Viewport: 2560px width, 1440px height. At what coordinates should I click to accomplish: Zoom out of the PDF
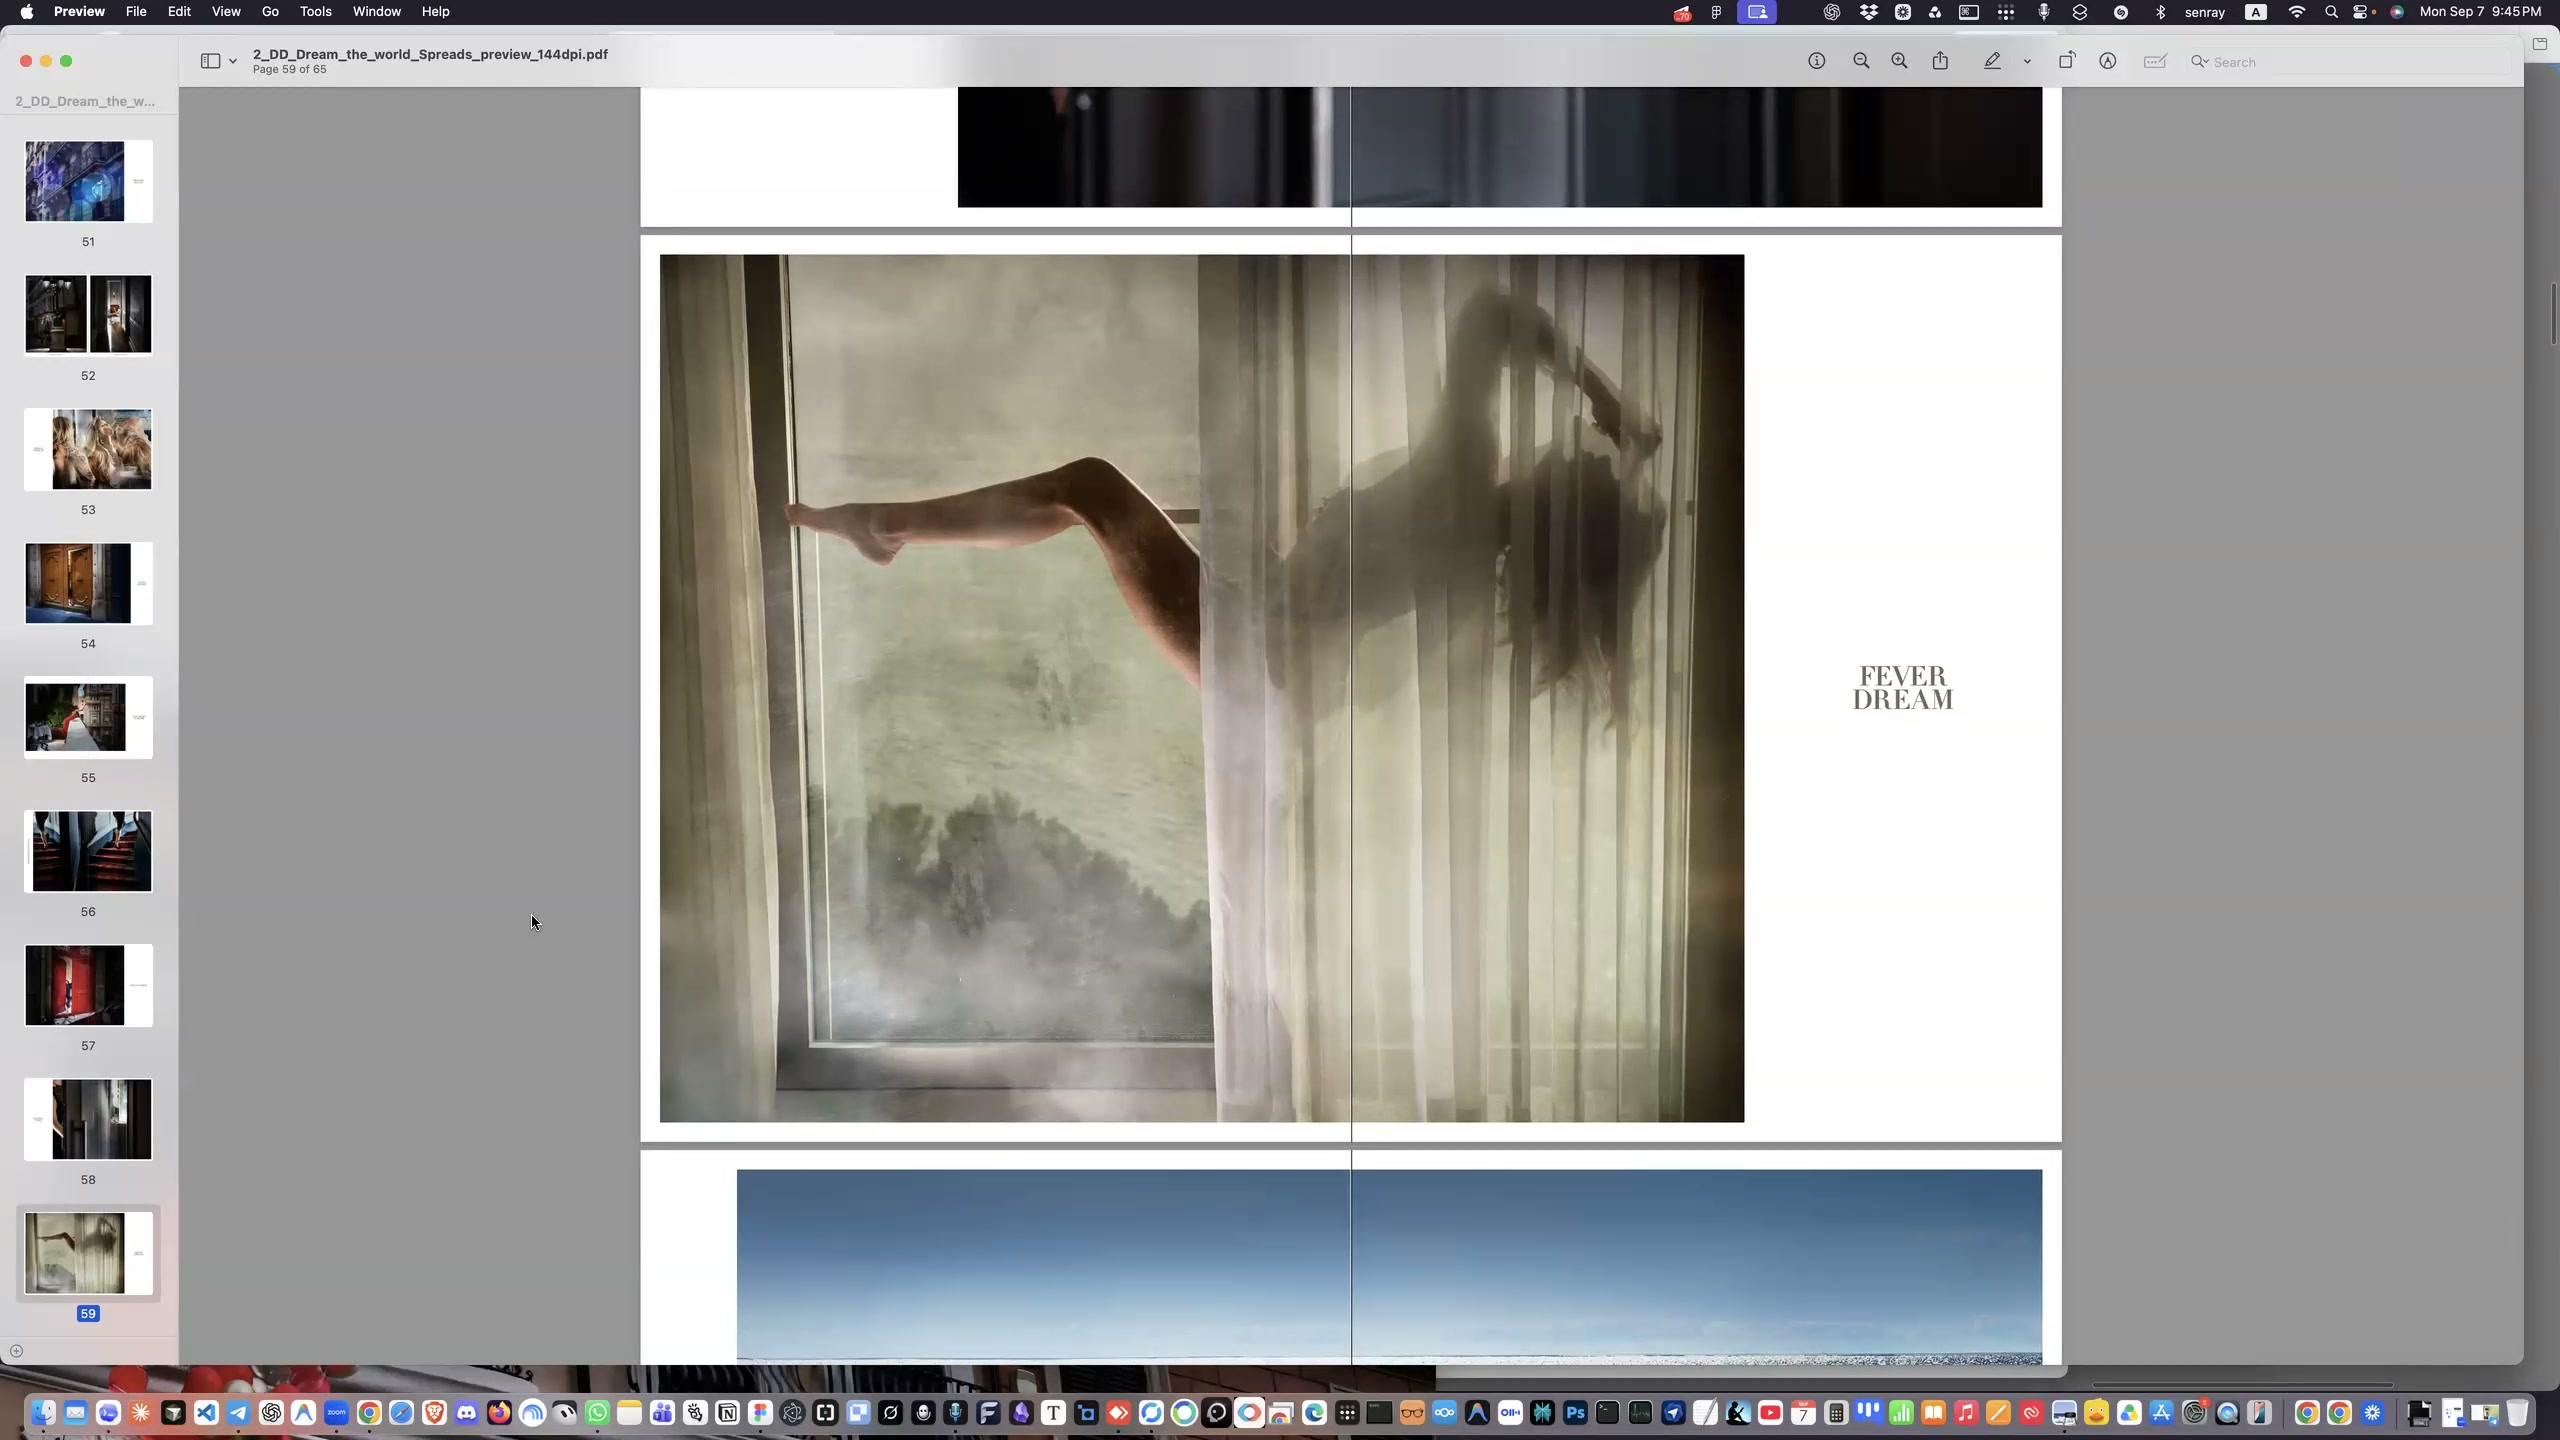tap(1861, 61)
